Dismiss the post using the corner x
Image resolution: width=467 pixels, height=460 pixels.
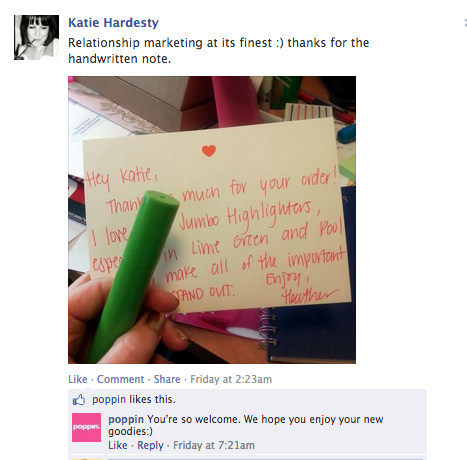coord(465,23)
